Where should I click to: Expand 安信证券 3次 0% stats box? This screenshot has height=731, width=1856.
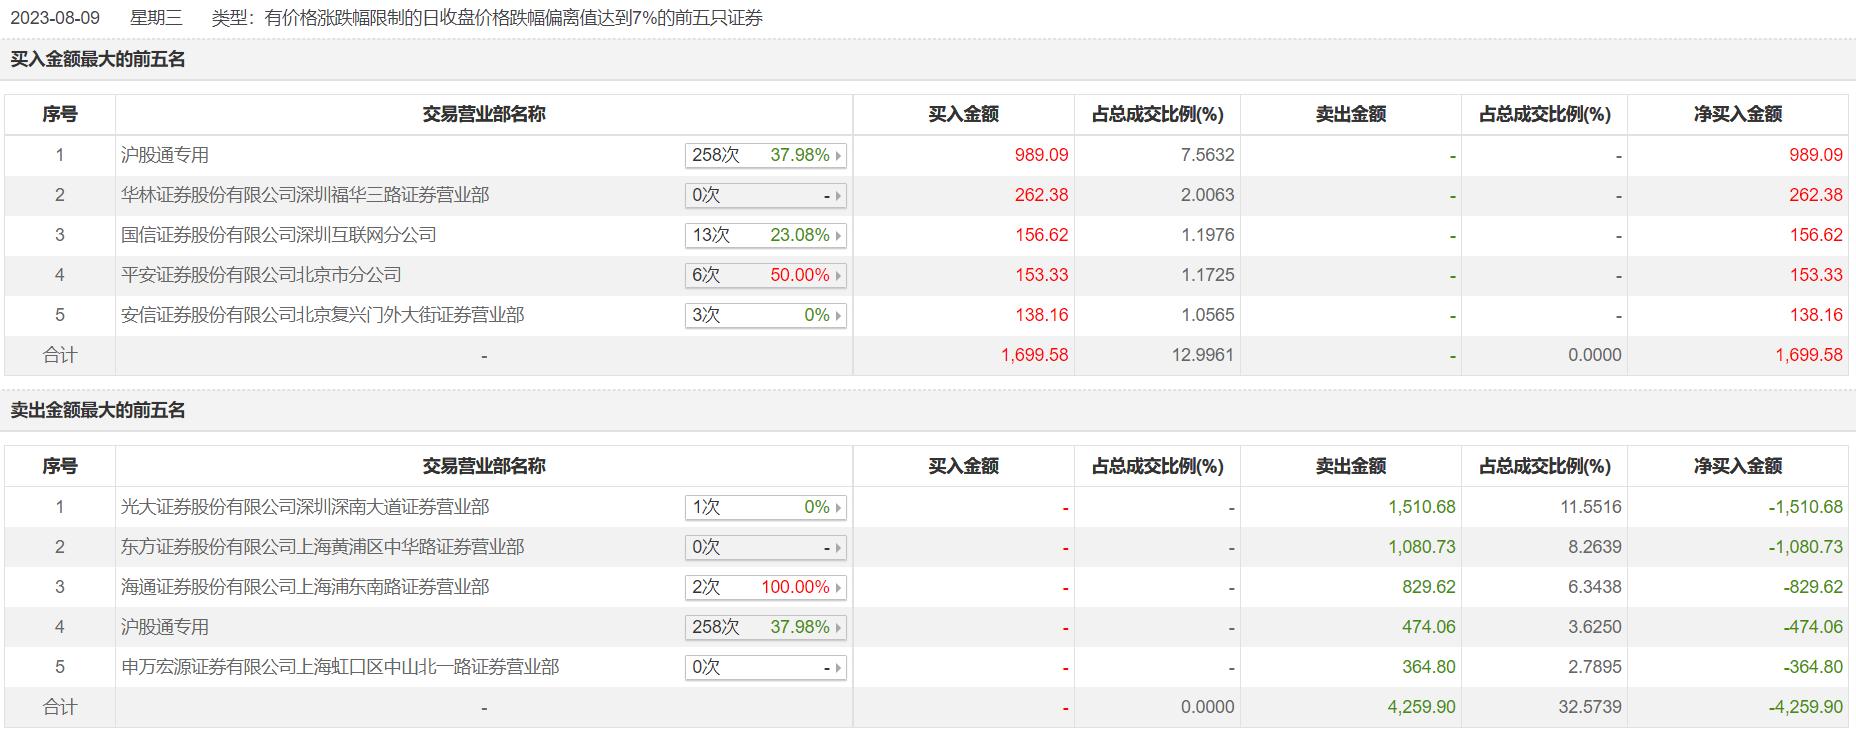[766, 315]
